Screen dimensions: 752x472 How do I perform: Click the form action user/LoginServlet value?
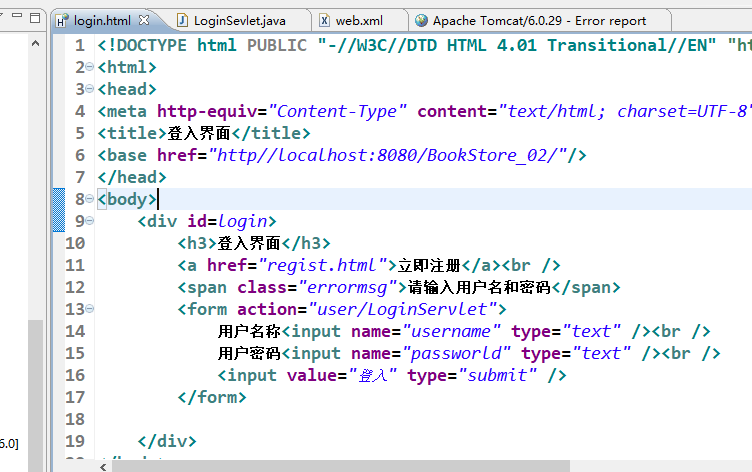click(x=402, y=309)
